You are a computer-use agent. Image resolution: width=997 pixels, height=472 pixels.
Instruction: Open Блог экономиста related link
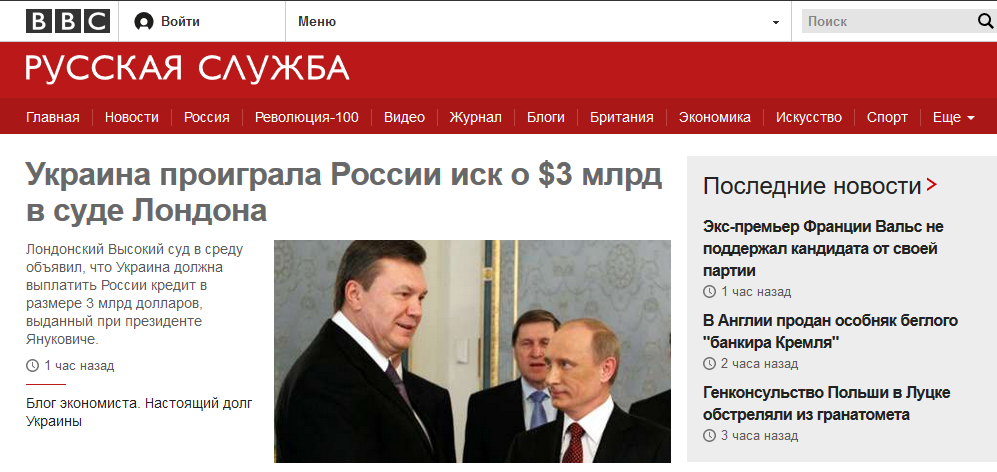(x=139, y=412)
